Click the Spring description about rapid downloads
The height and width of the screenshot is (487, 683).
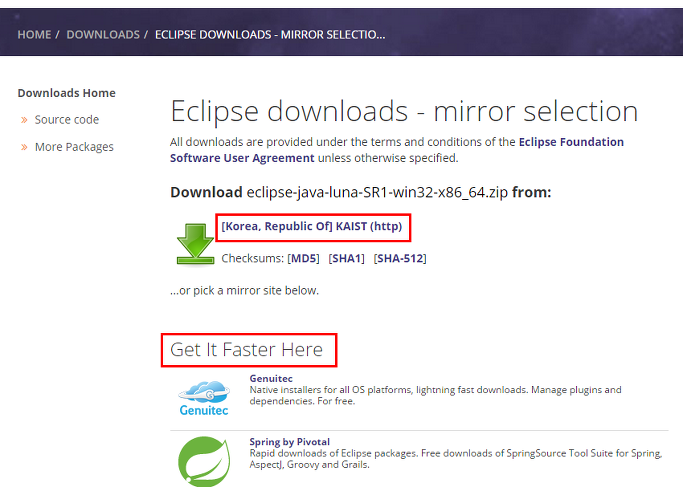[456, 459]
